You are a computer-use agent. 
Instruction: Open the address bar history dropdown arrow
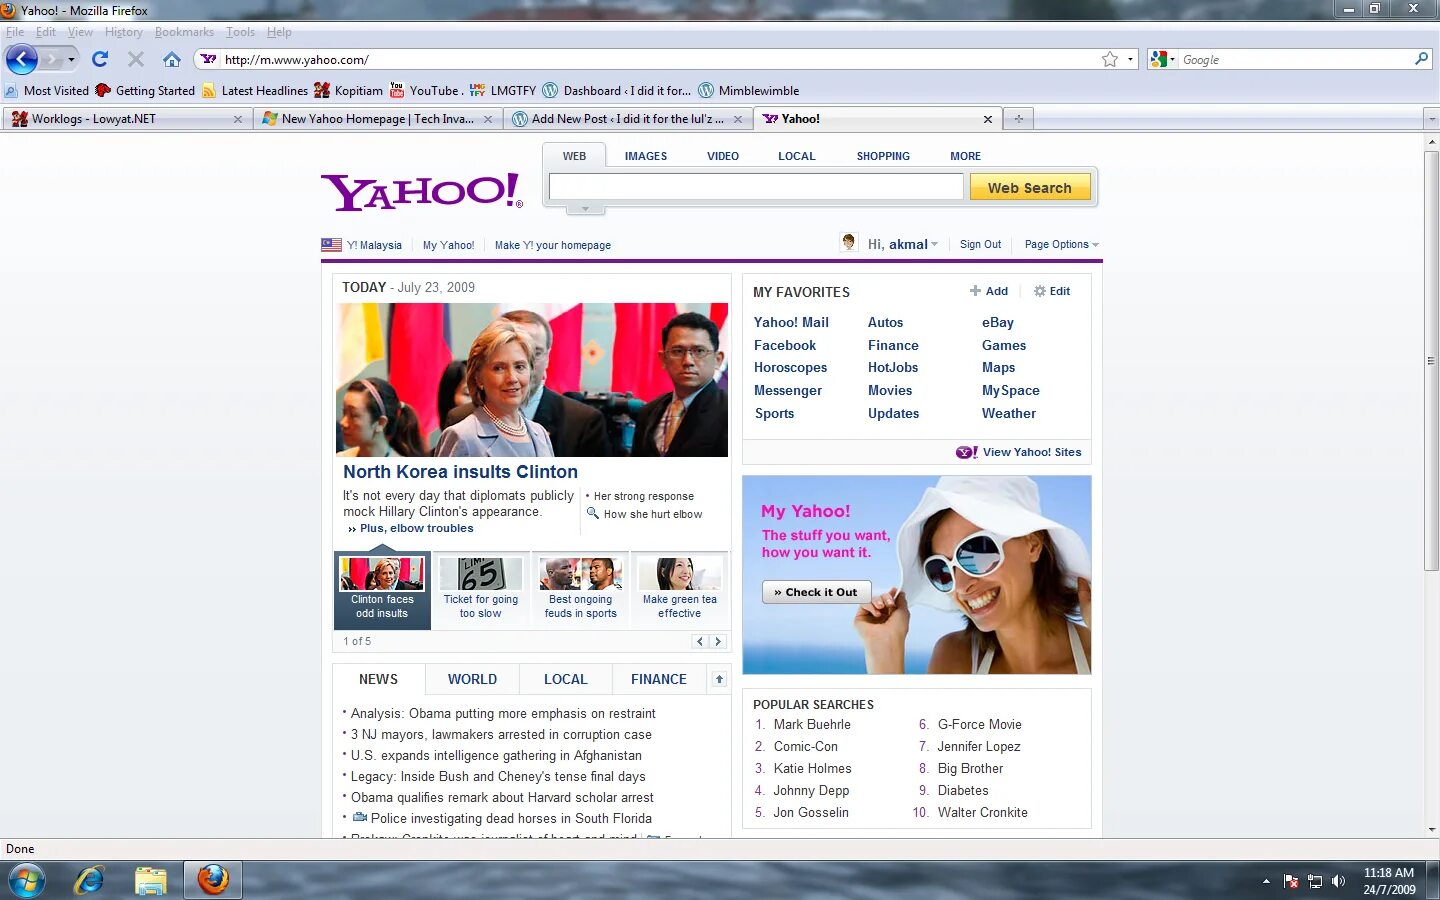click(x=1131, y=59)
